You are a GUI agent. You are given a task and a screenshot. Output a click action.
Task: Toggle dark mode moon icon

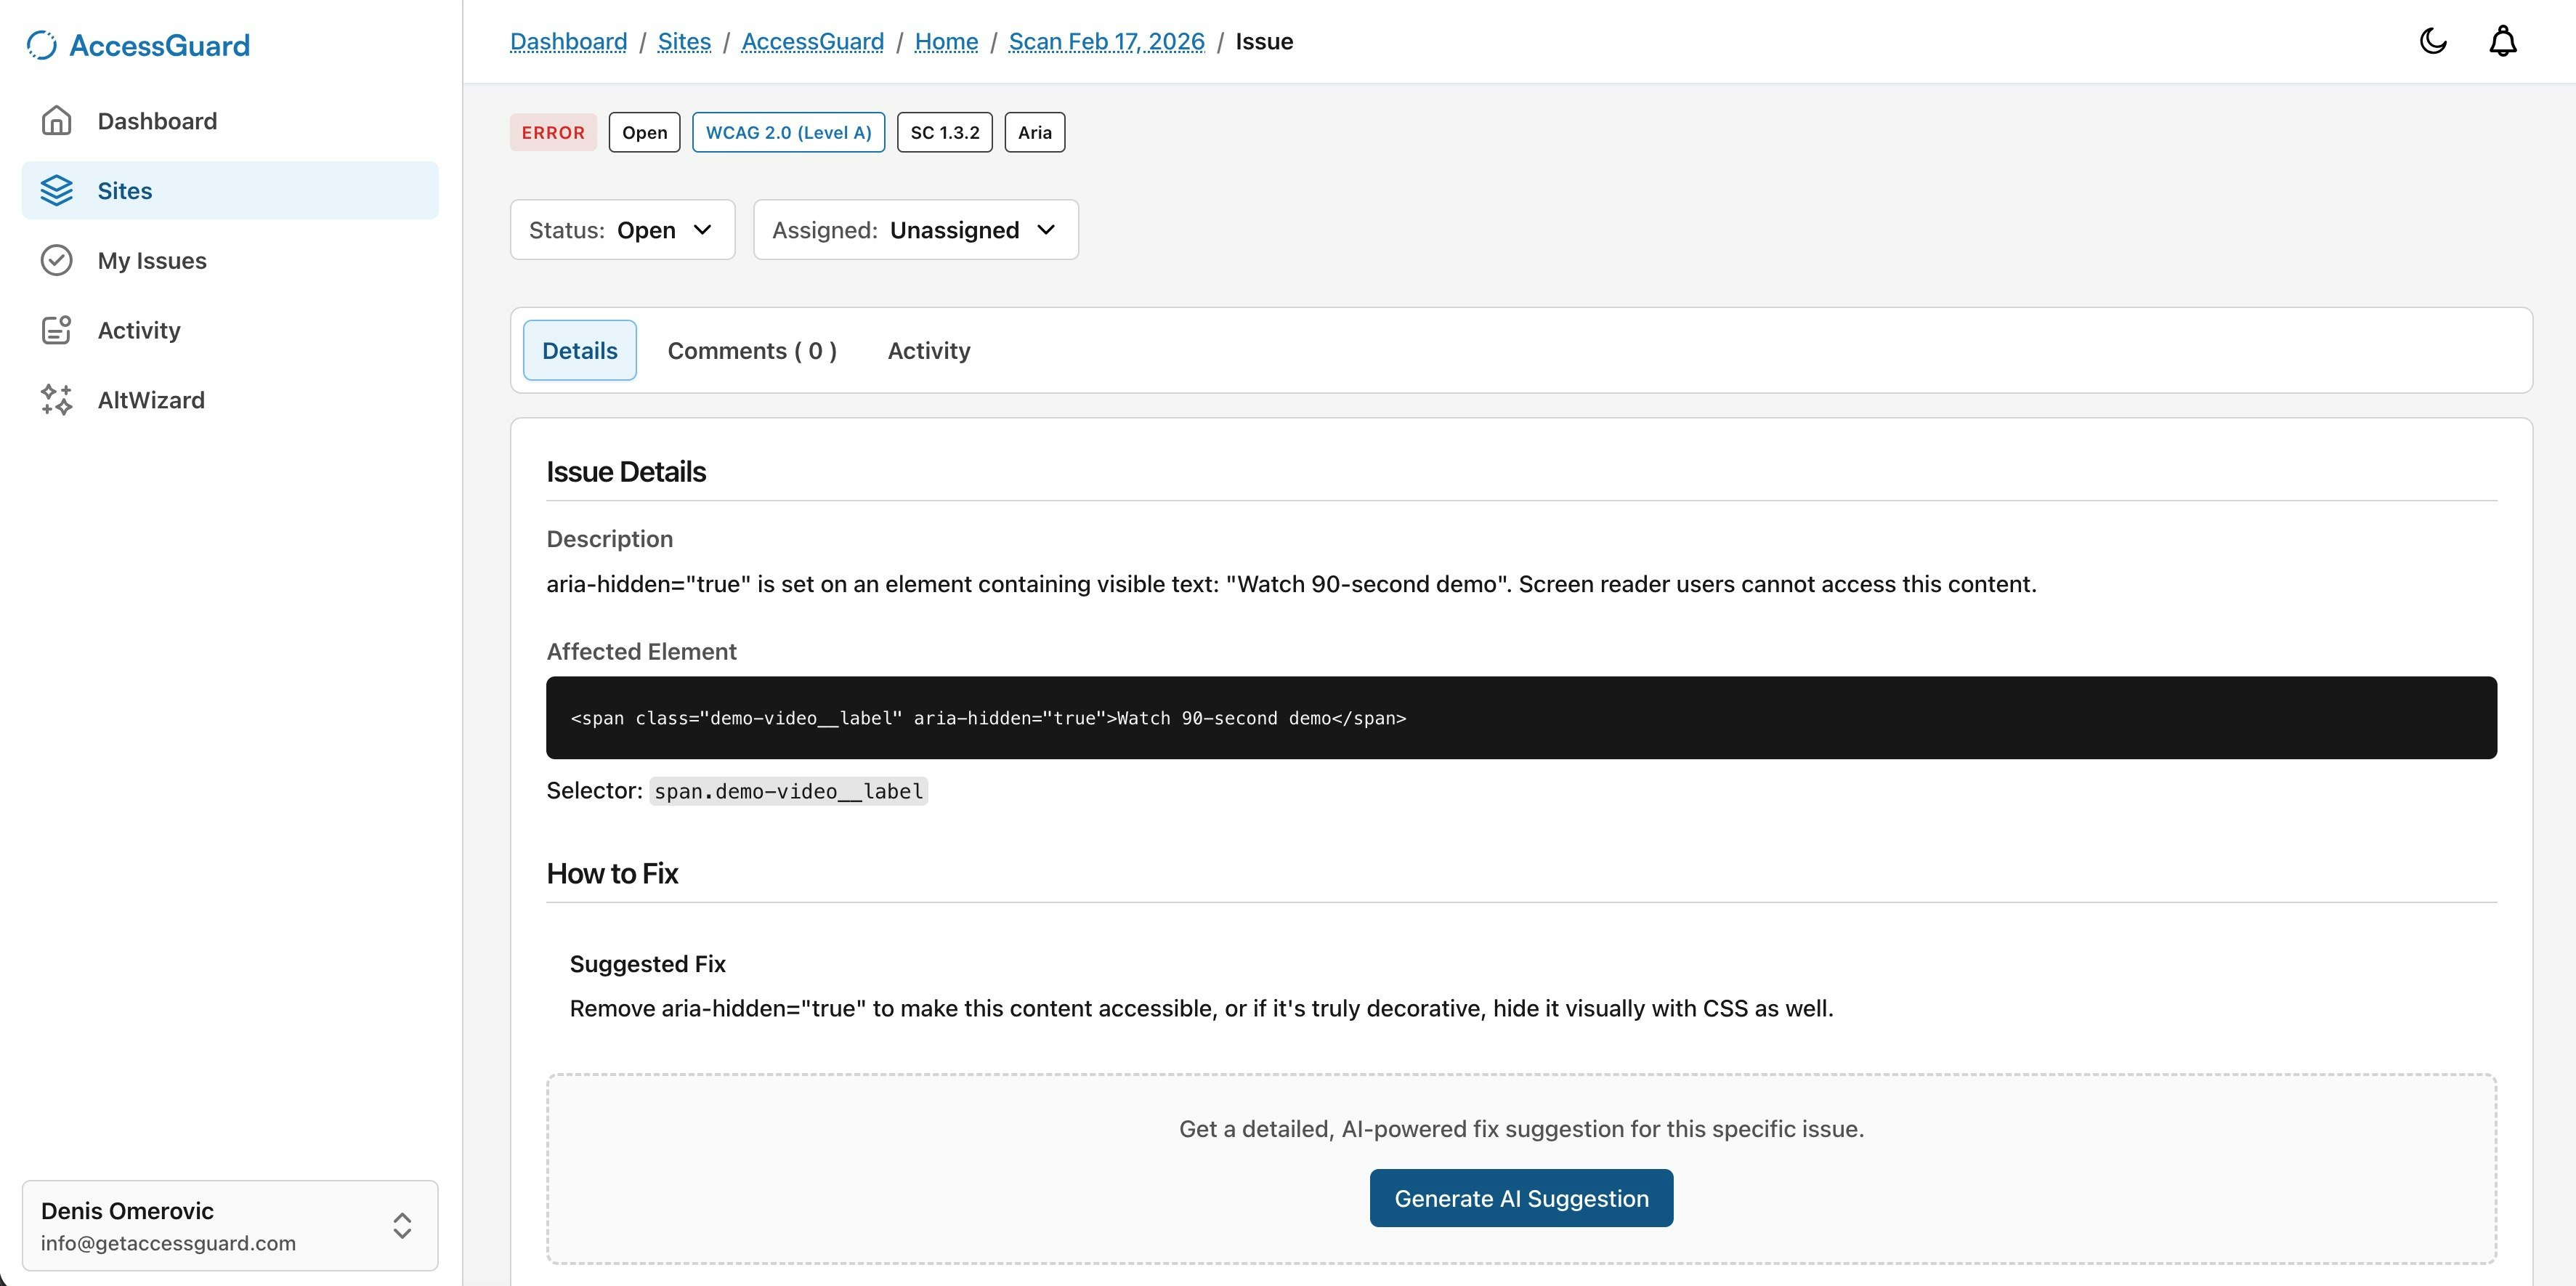pyautogui.click(x=2432, y=41)
